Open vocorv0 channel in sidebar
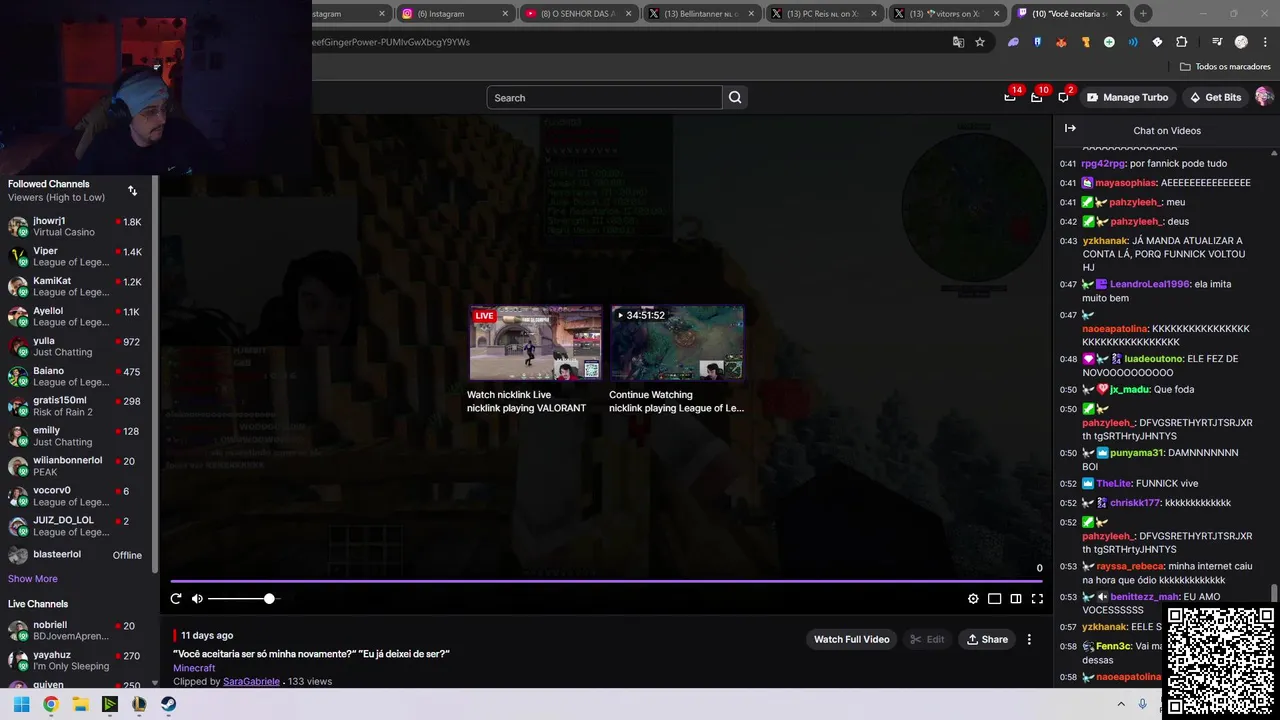Image resolution: width=1280 pixels, height=720 pixels. [x=76, y=496]
